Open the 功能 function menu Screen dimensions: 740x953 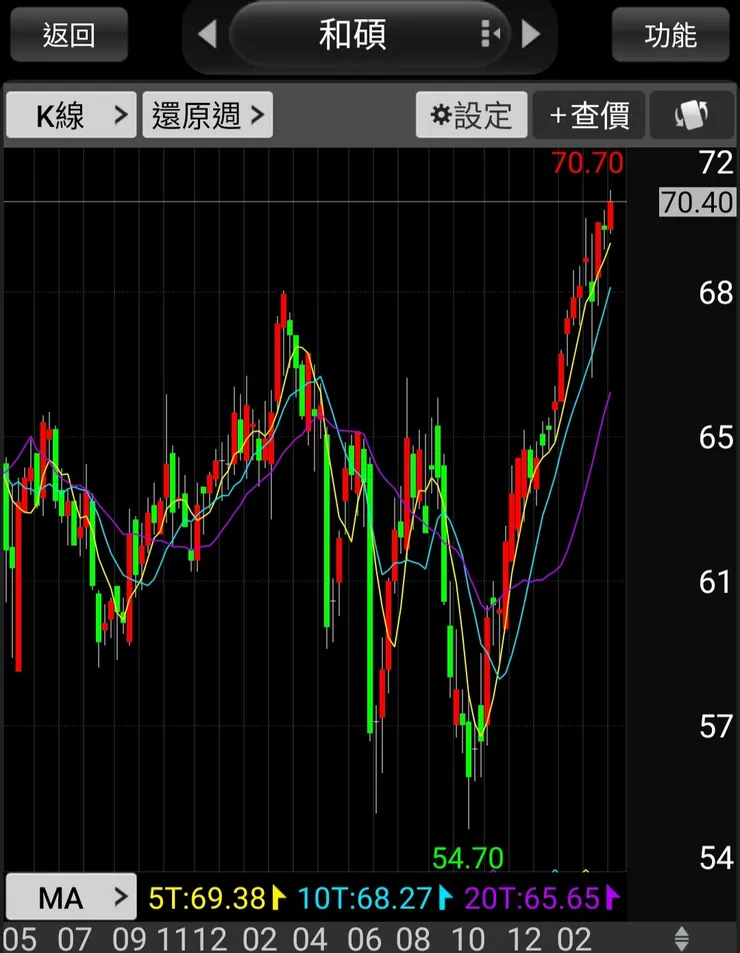[670, 35]
